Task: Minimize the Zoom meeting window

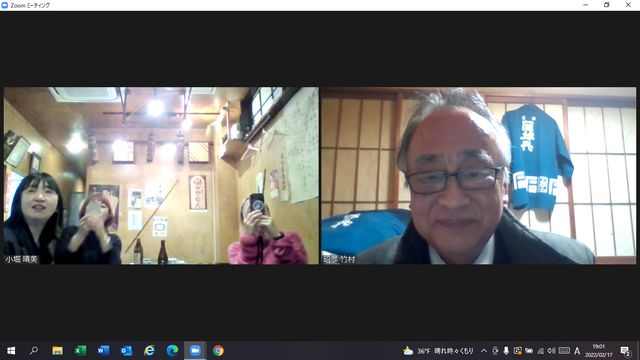Action: point(586,5)
